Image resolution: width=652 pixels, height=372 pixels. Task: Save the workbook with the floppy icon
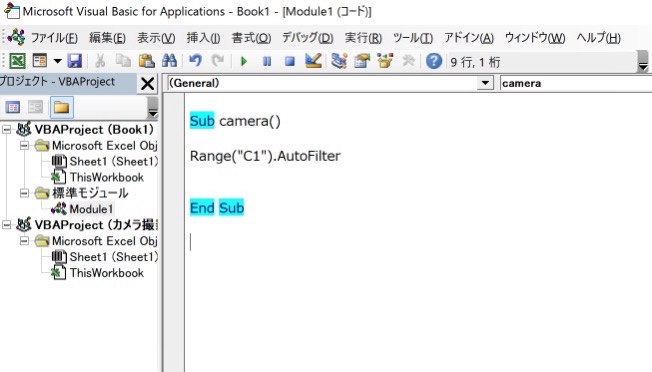coord(75,61)
